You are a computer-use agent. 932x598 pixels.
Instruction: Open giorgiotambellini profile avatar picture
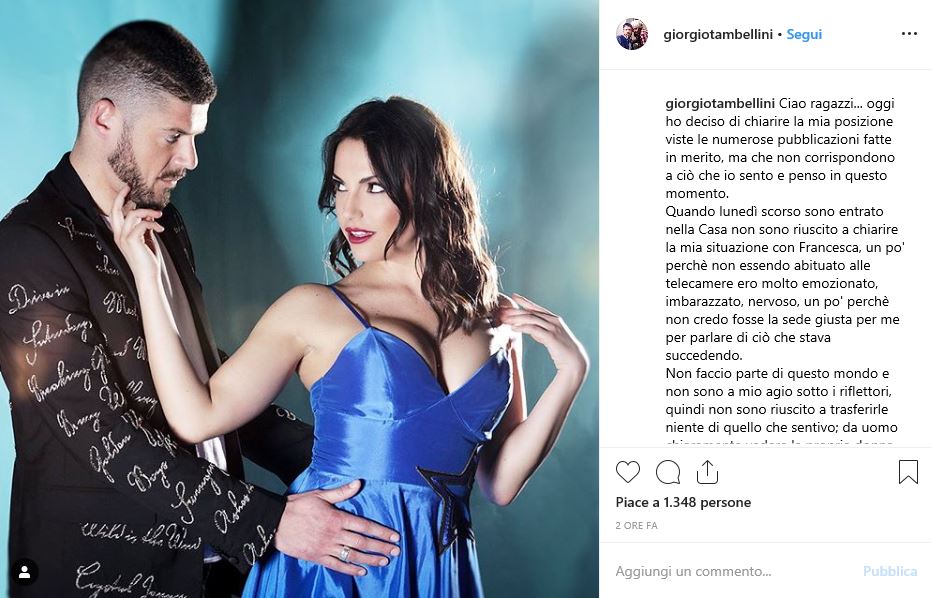(x=632, y=34)
